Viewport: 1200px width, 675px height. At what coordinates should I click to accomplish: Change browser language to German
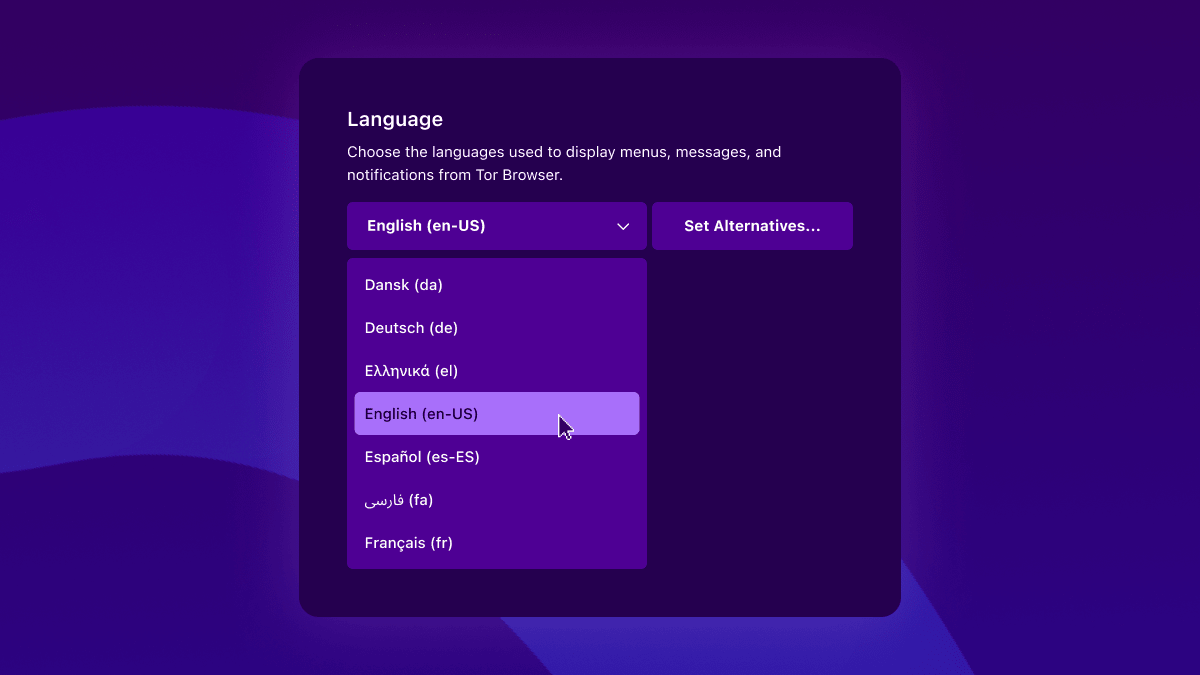pos(411,328)
